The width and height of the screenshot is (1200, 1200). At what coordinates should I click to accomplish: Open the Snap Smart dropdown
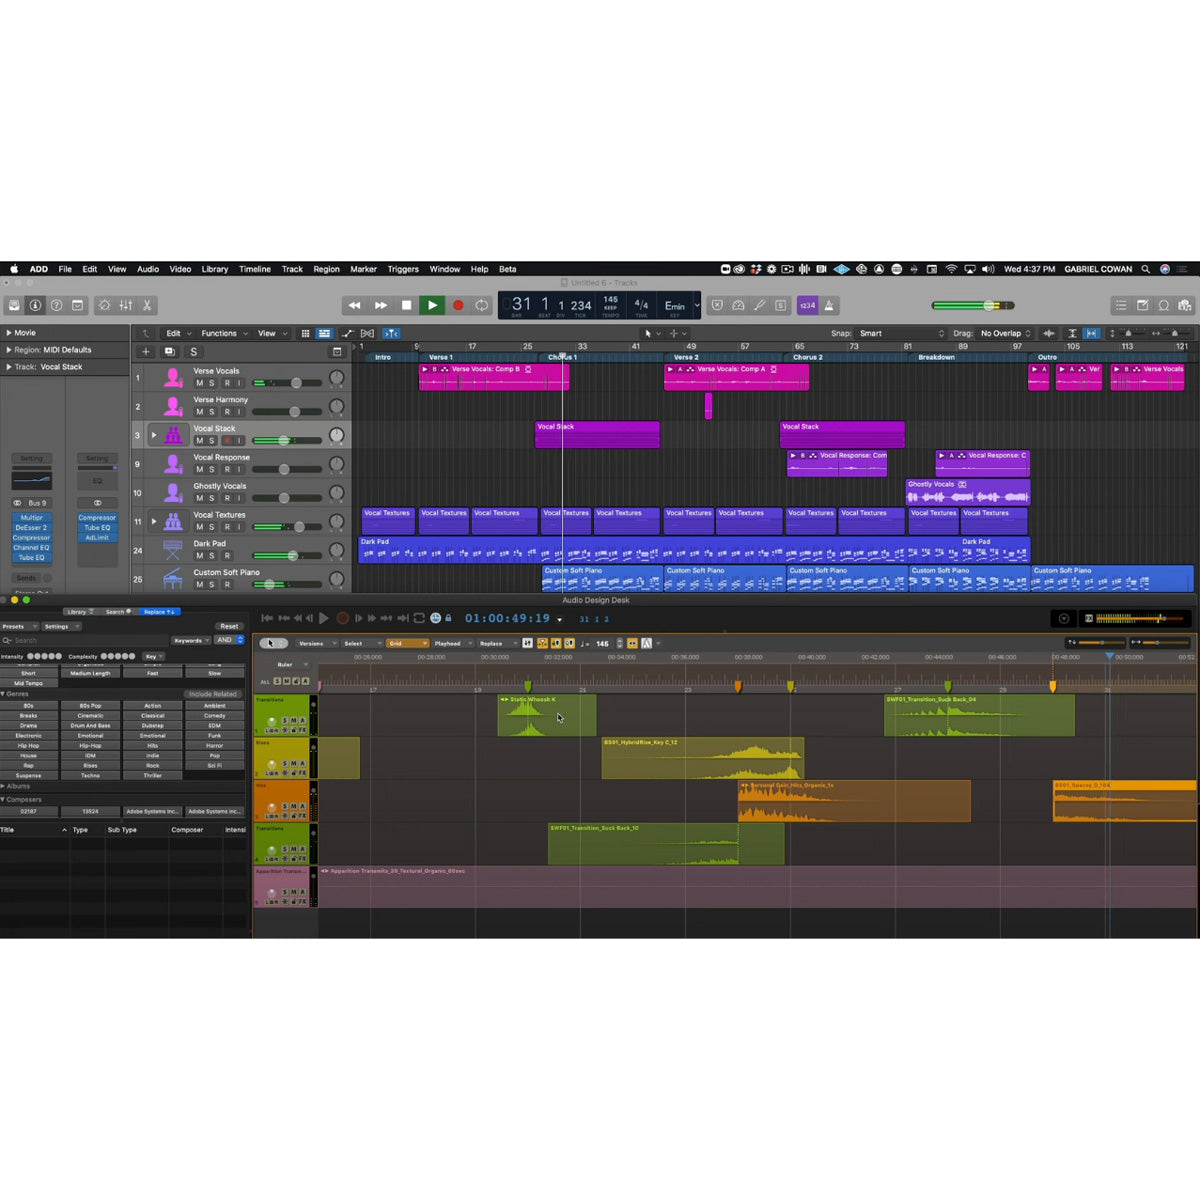[900, 333]
